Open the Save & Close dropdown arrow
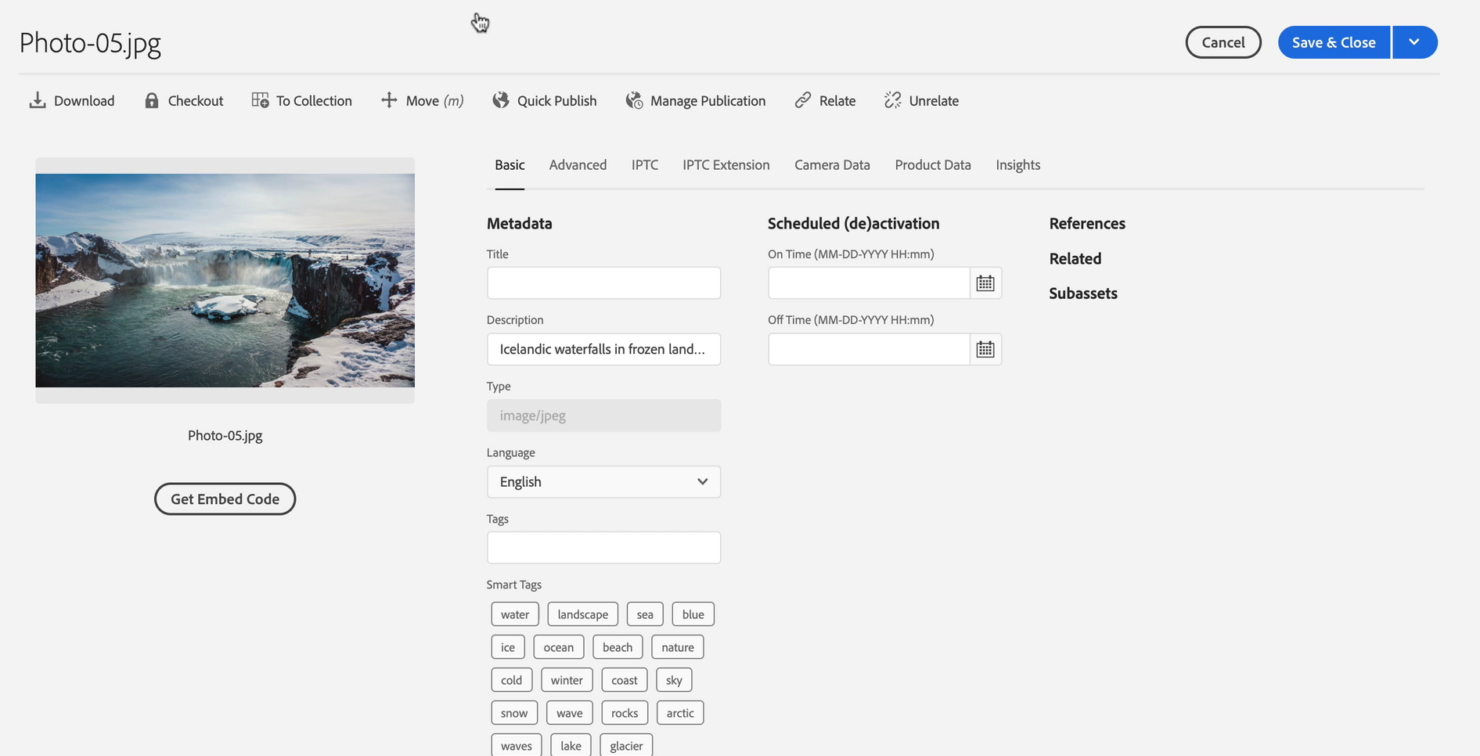This screenshot has width=1480, height=756. [x=1415, y=42]
